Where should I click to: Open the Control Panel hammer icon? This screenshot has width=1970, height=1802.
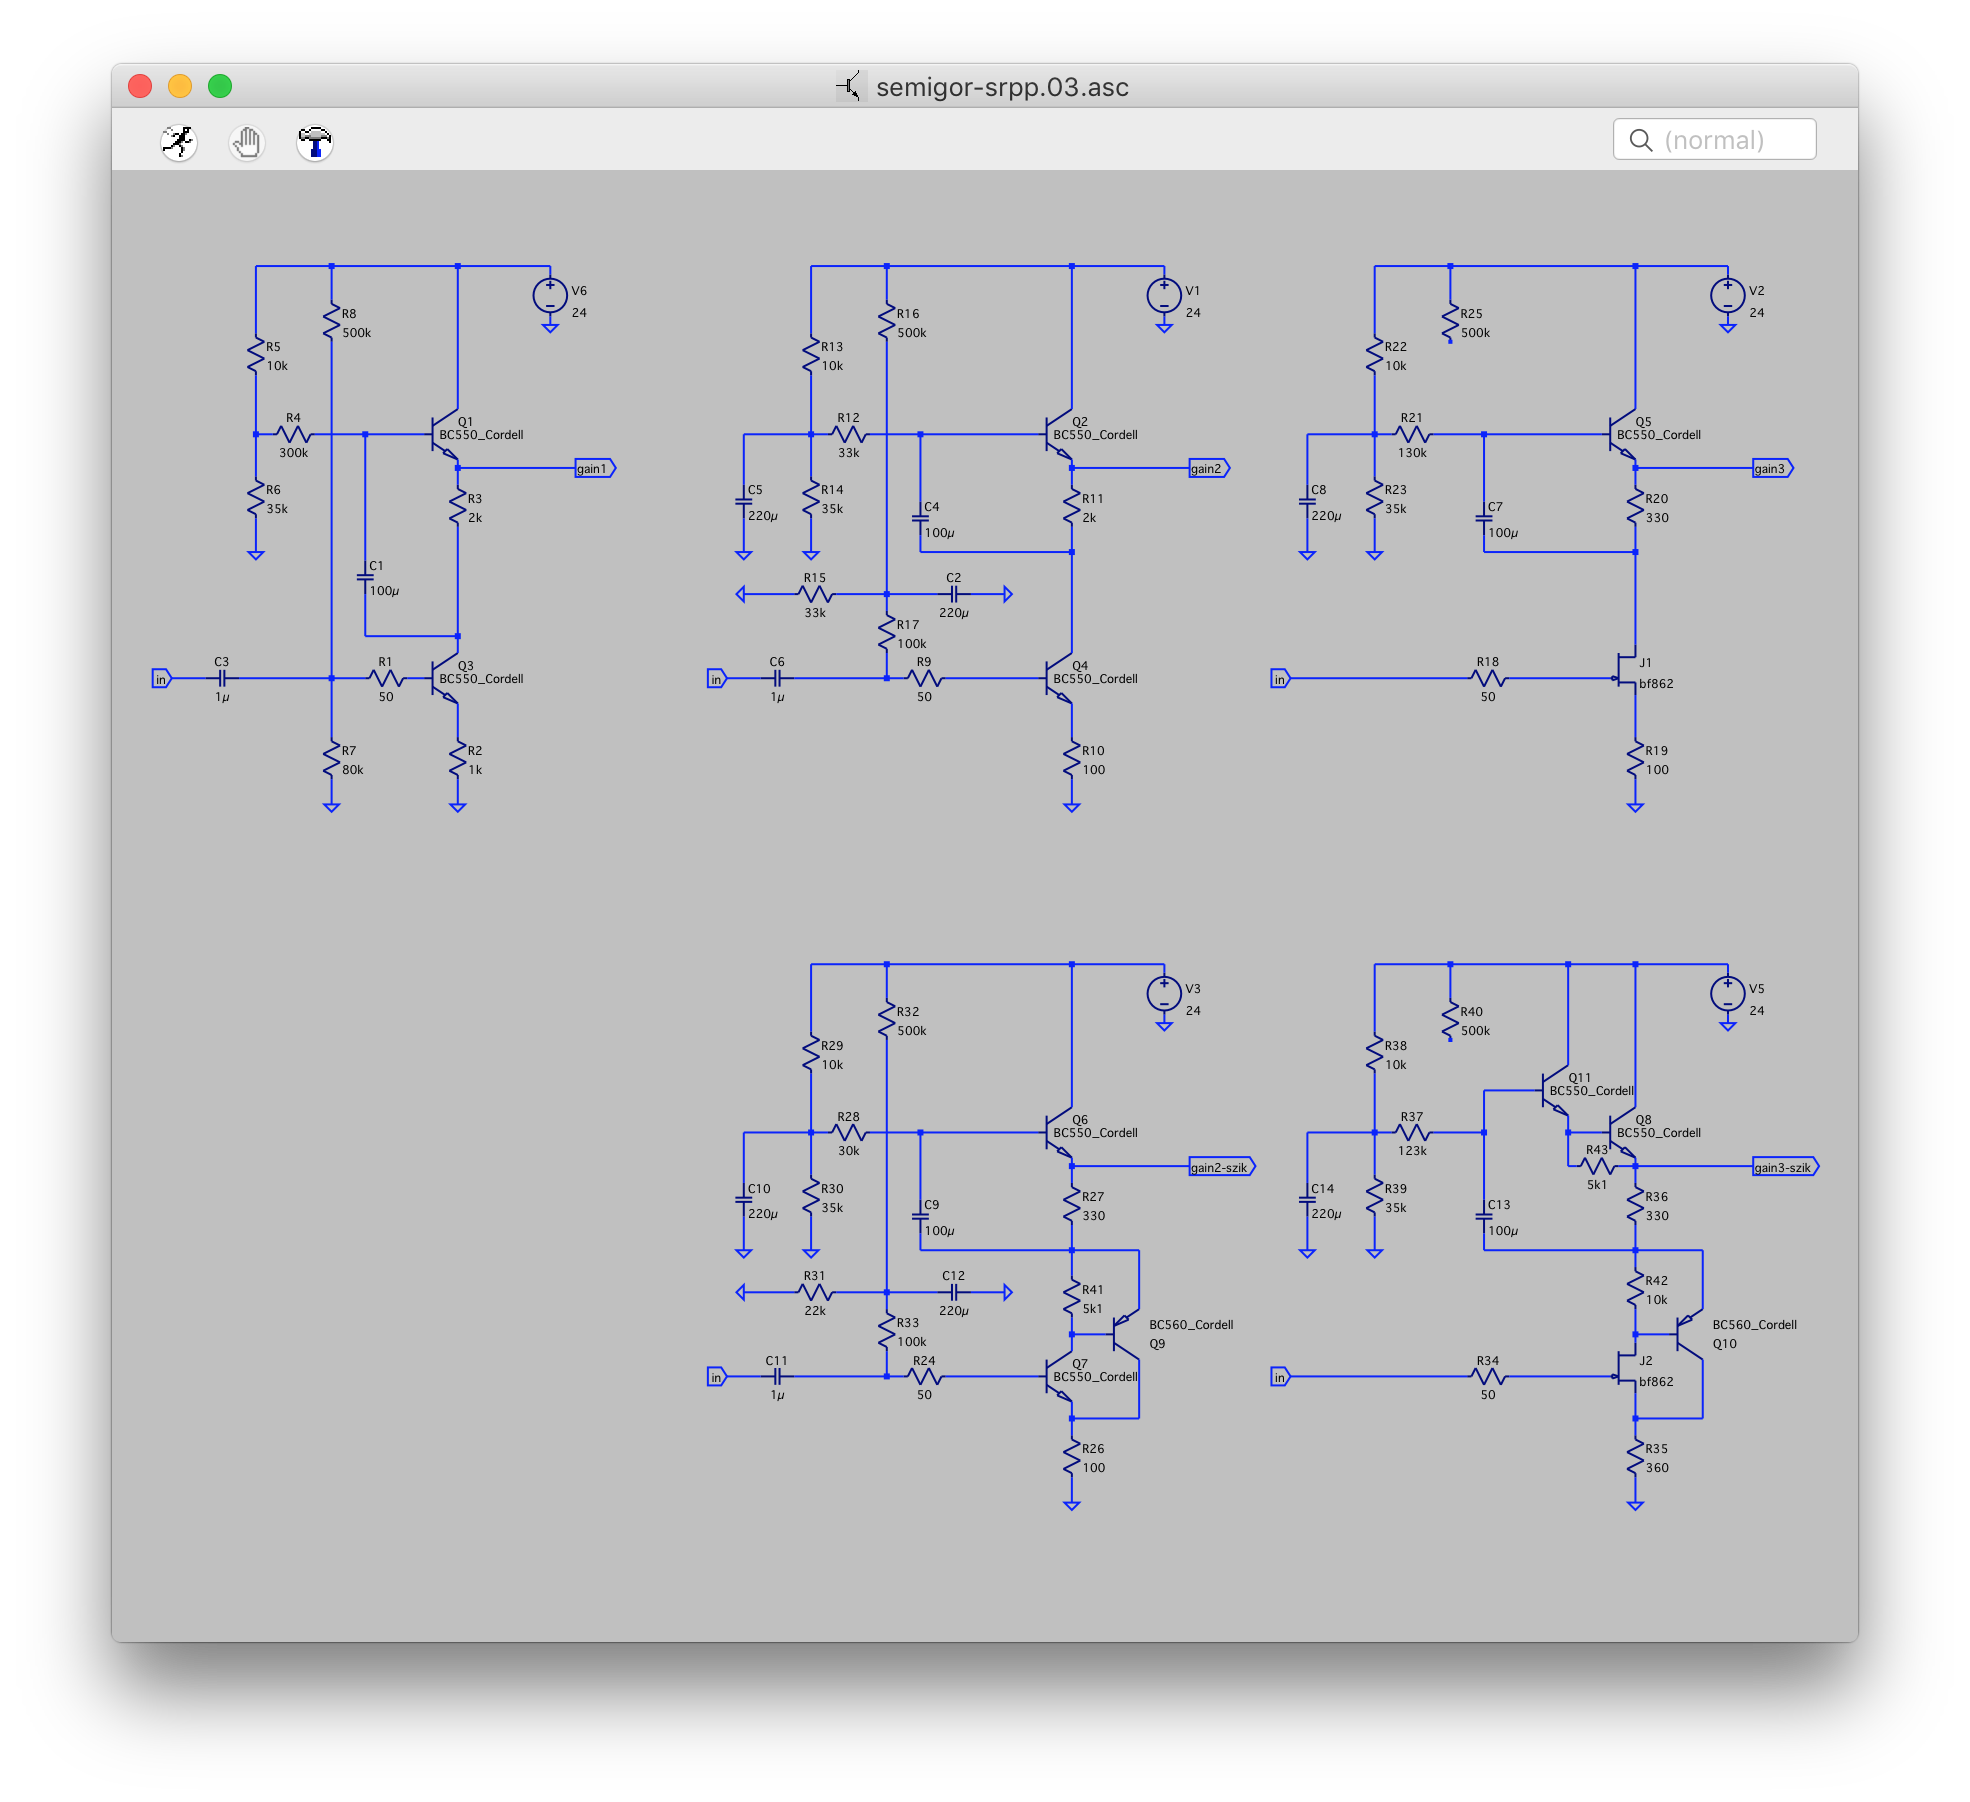[315, 142]
